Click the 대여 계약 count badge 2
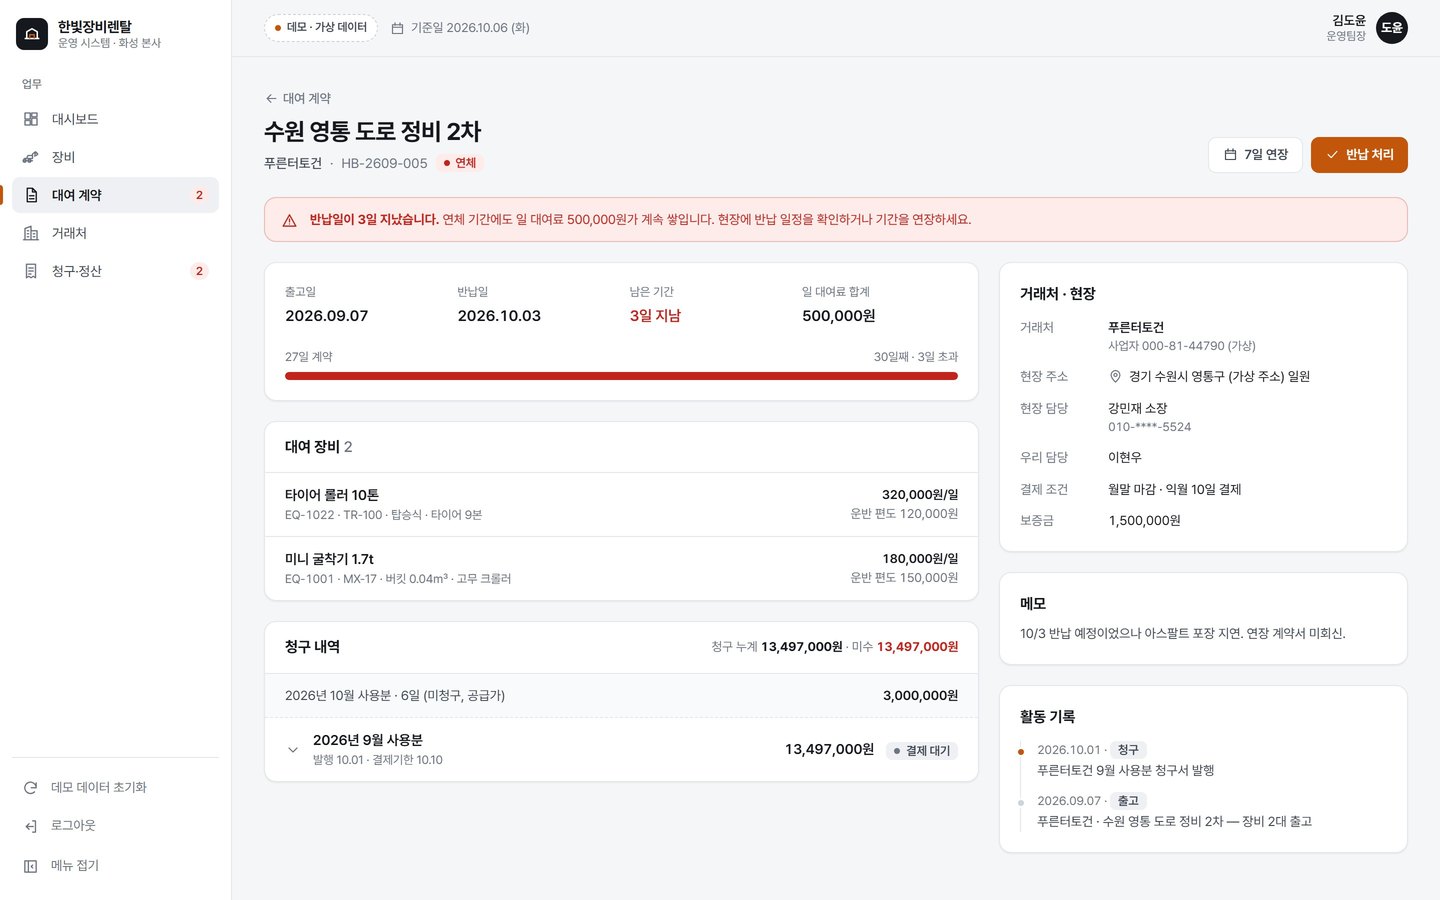The width and height of the screenshot is (1440, 900). (199, 195)
